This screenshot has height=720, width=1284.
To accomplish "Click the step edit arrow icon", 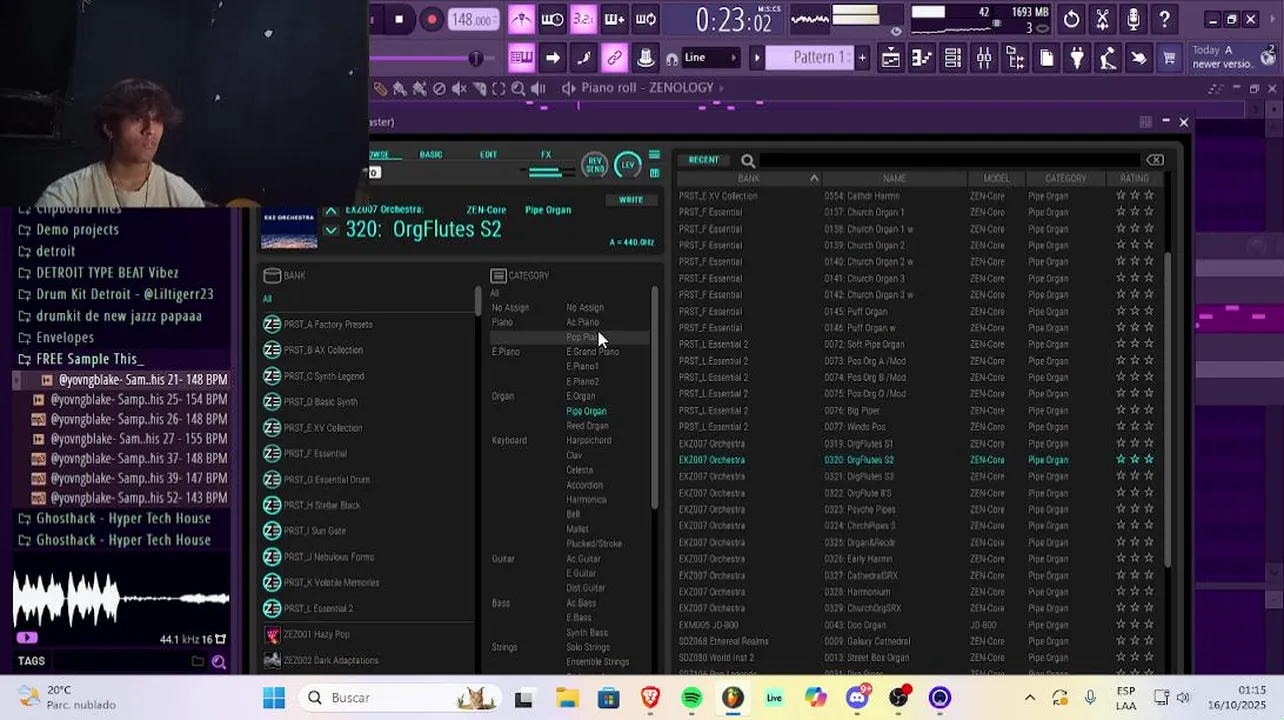I will tap(552, 58).
